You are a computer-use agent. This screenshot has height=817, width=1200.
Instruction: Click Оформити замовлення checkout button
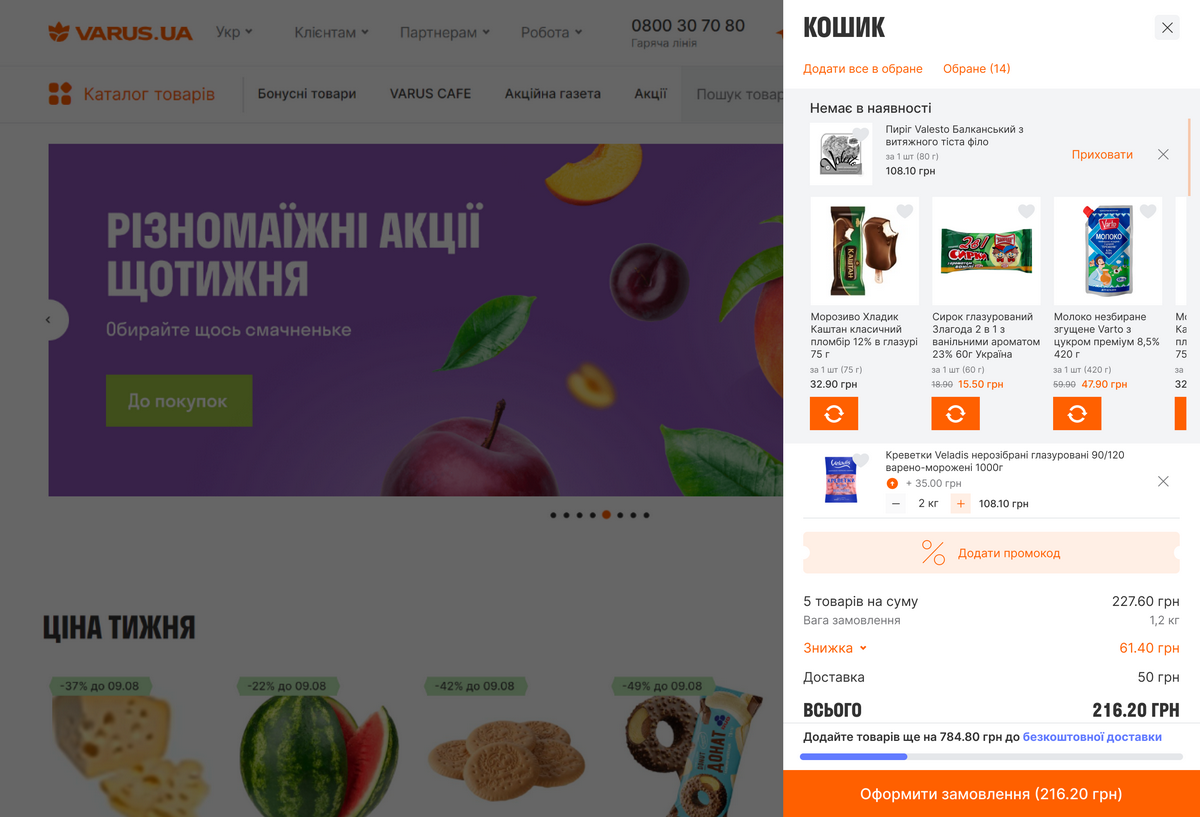[991, 794]
